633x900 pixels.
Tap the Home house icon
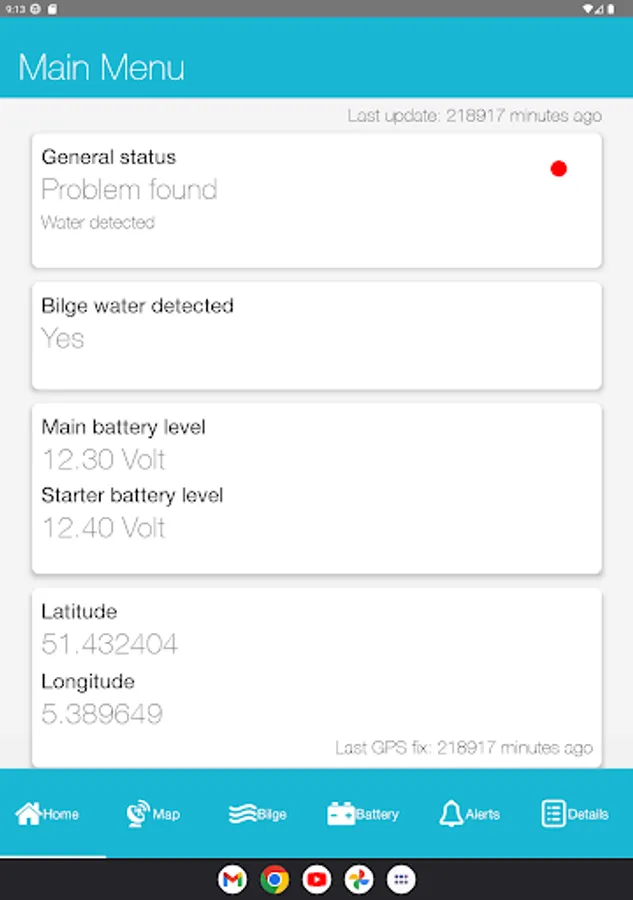tap(28, 814)
